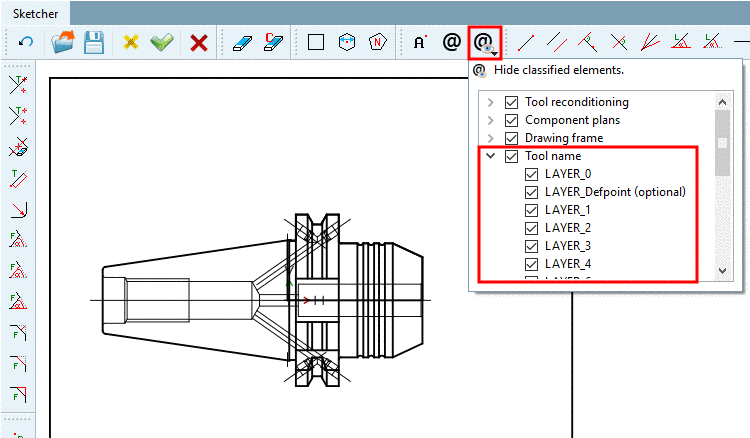Select the red angle bisector lines tool
This screenshot has height=438, width=750.
coord(650,42)
